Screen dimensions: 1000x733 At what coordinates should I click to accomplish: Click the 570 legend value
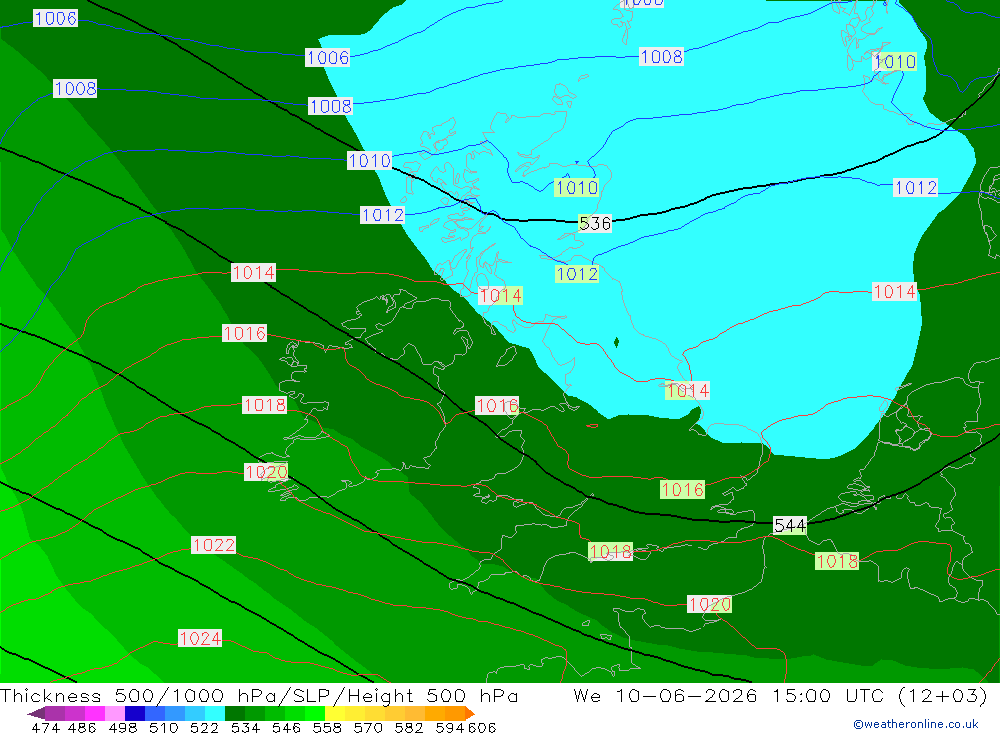click(368, 728)
